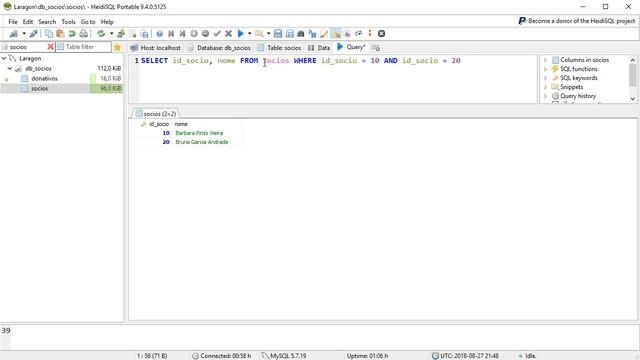Open the Tools menu
Image resolution: width=640 pixels, height=360 pixels.
pyautogui.click(x=68, y=22)
